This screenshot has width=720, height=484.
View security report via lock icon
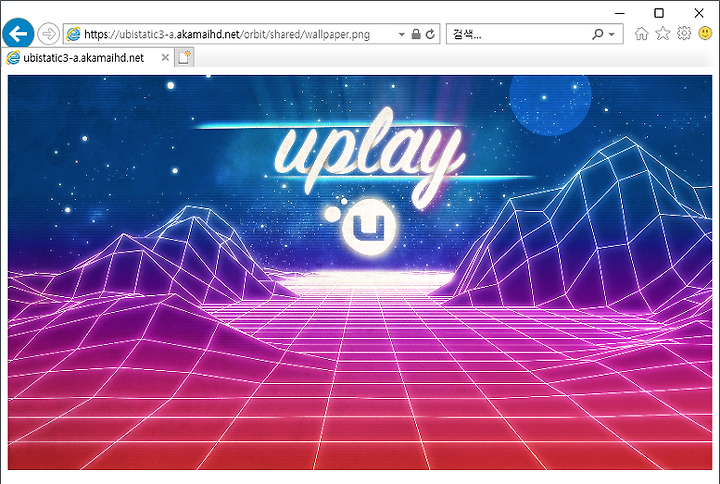416,34
